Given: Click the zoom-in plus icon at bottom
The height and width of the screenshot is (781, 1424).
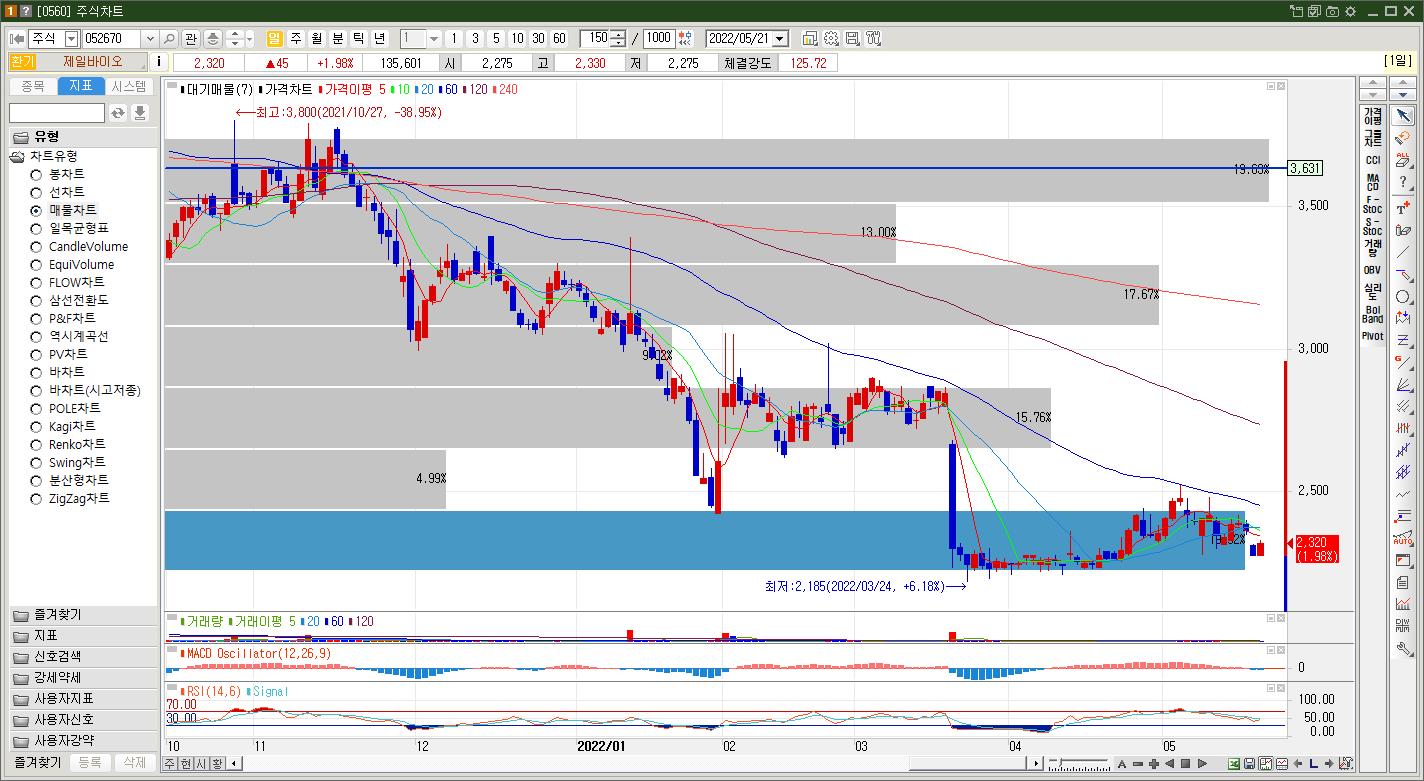Looking at the screenshot, I should point(1154,764).
